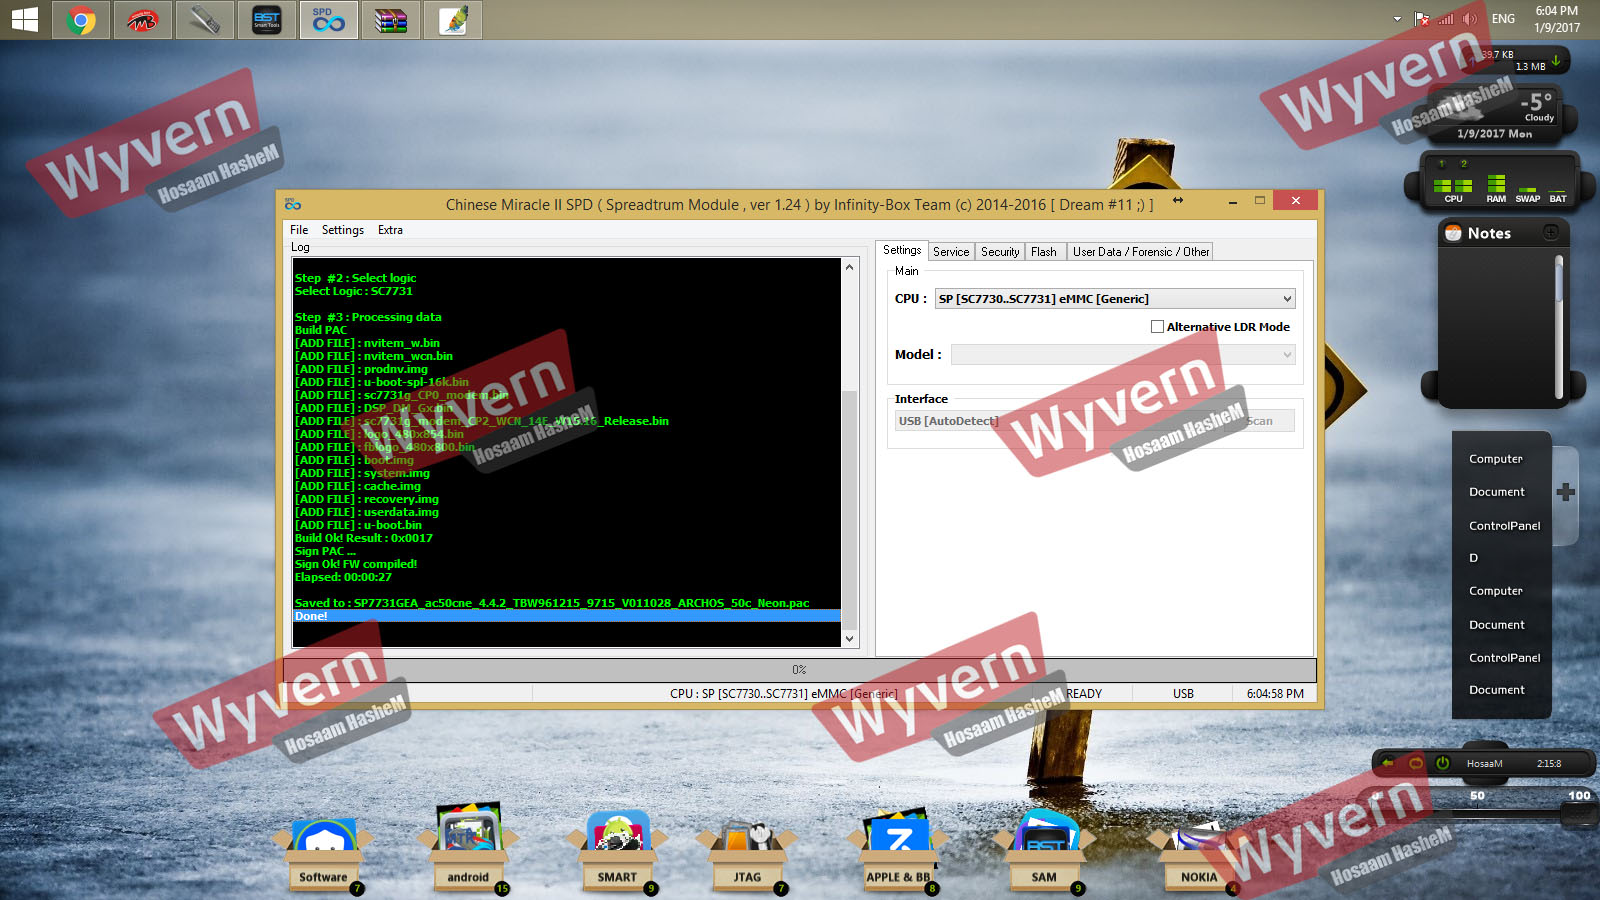Open the last Document launcher shortcut
1600x900 pixels.
pyautogui.click(x=1496, y=690)
